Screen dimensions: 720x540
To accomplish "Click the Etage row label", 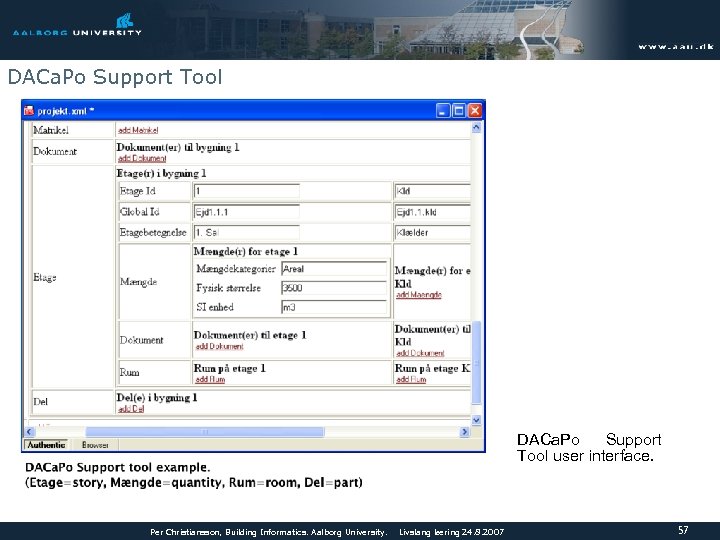I will [x=45, y=277].
